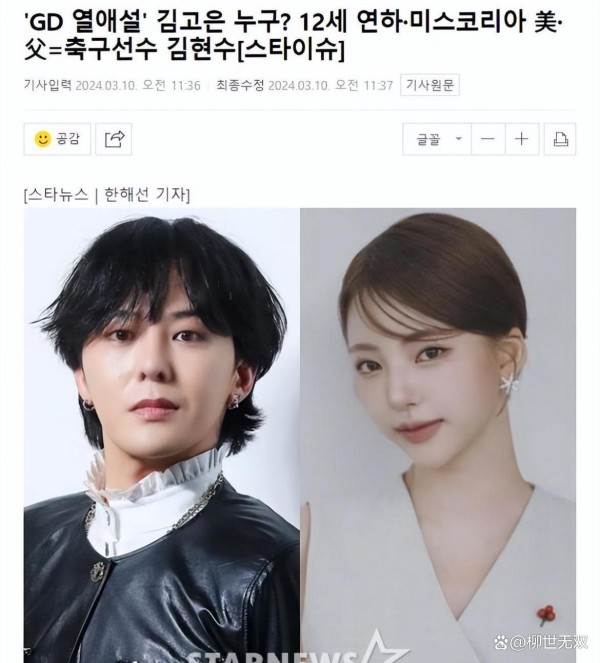This screenshot has height=663, width=600.
Task: Click the dropdown arrow beside 글꼴
Action: click(x=458, y=138)
